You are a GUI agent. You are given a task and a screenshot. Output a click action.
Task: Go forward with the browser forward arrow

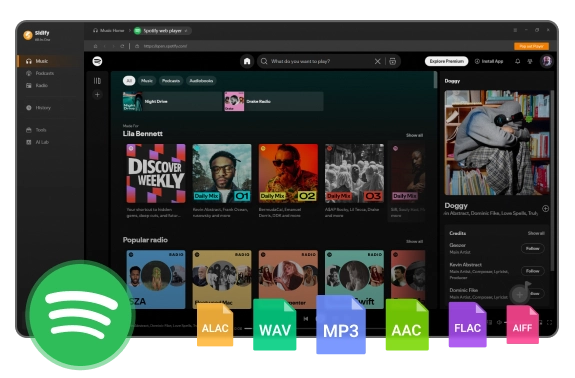pos(113,46)
